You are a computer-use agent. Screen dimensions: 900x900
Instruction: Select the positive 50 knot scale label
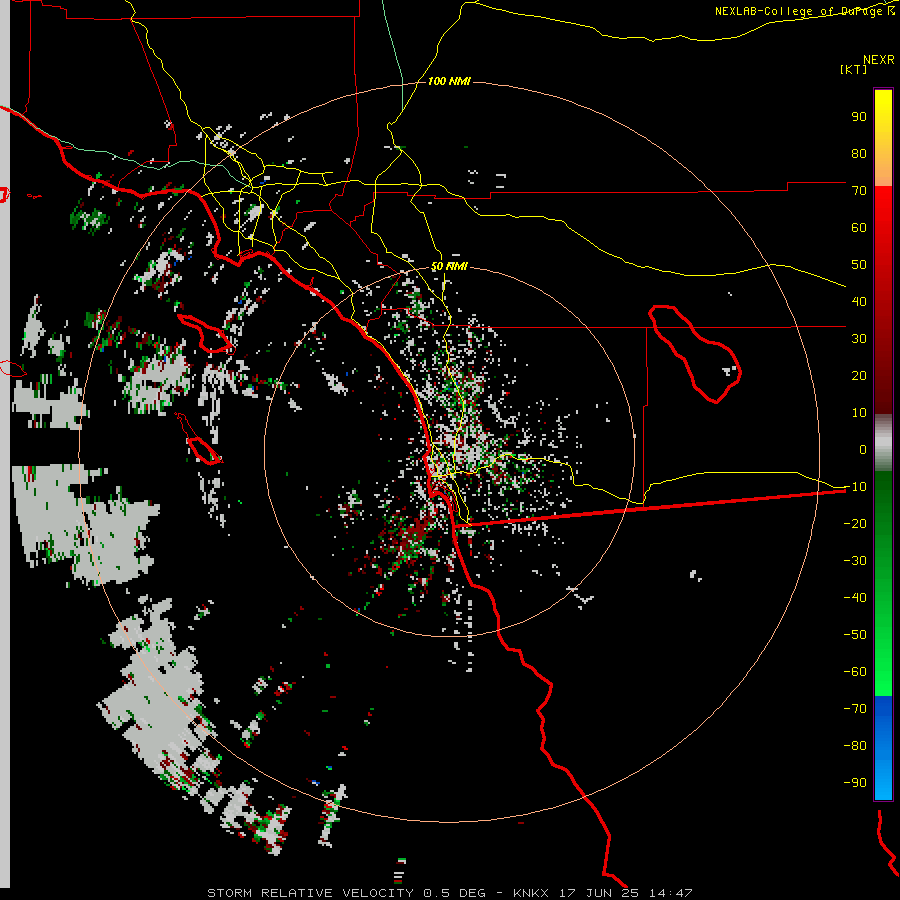859,265
